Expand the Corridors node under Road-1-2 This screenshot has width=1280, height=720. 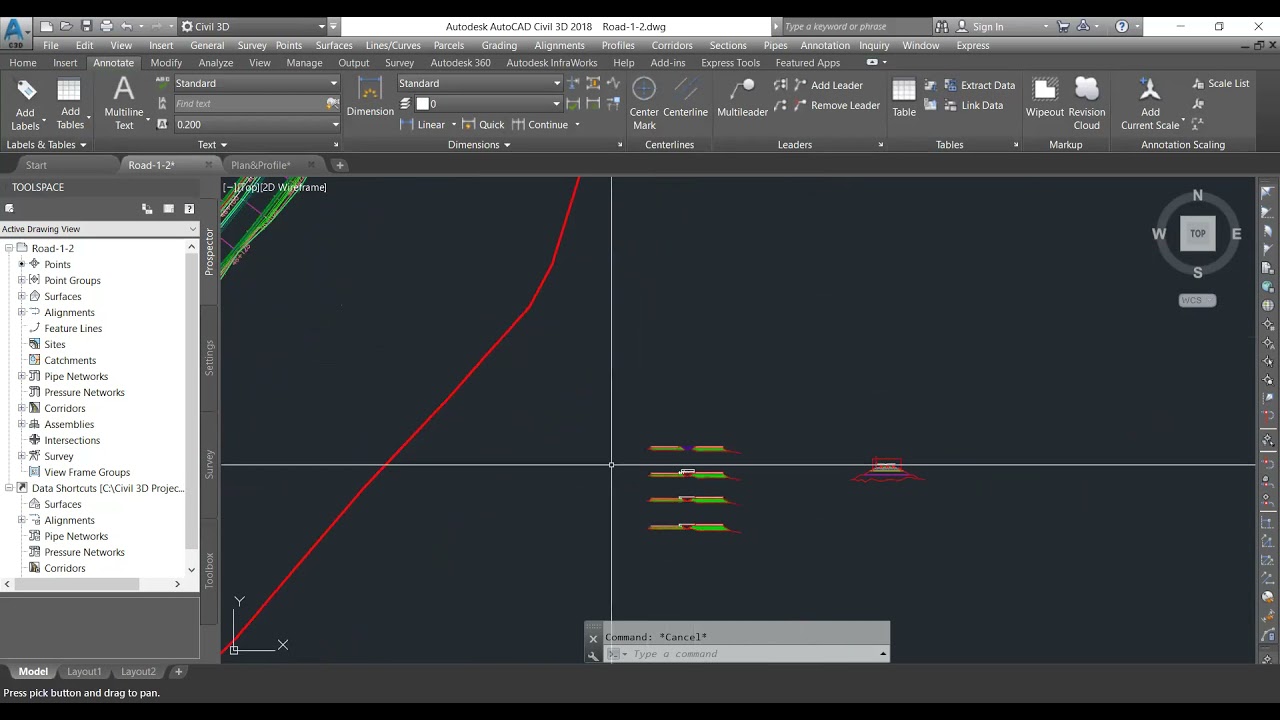pyautogui.click(x=21, y=408)
